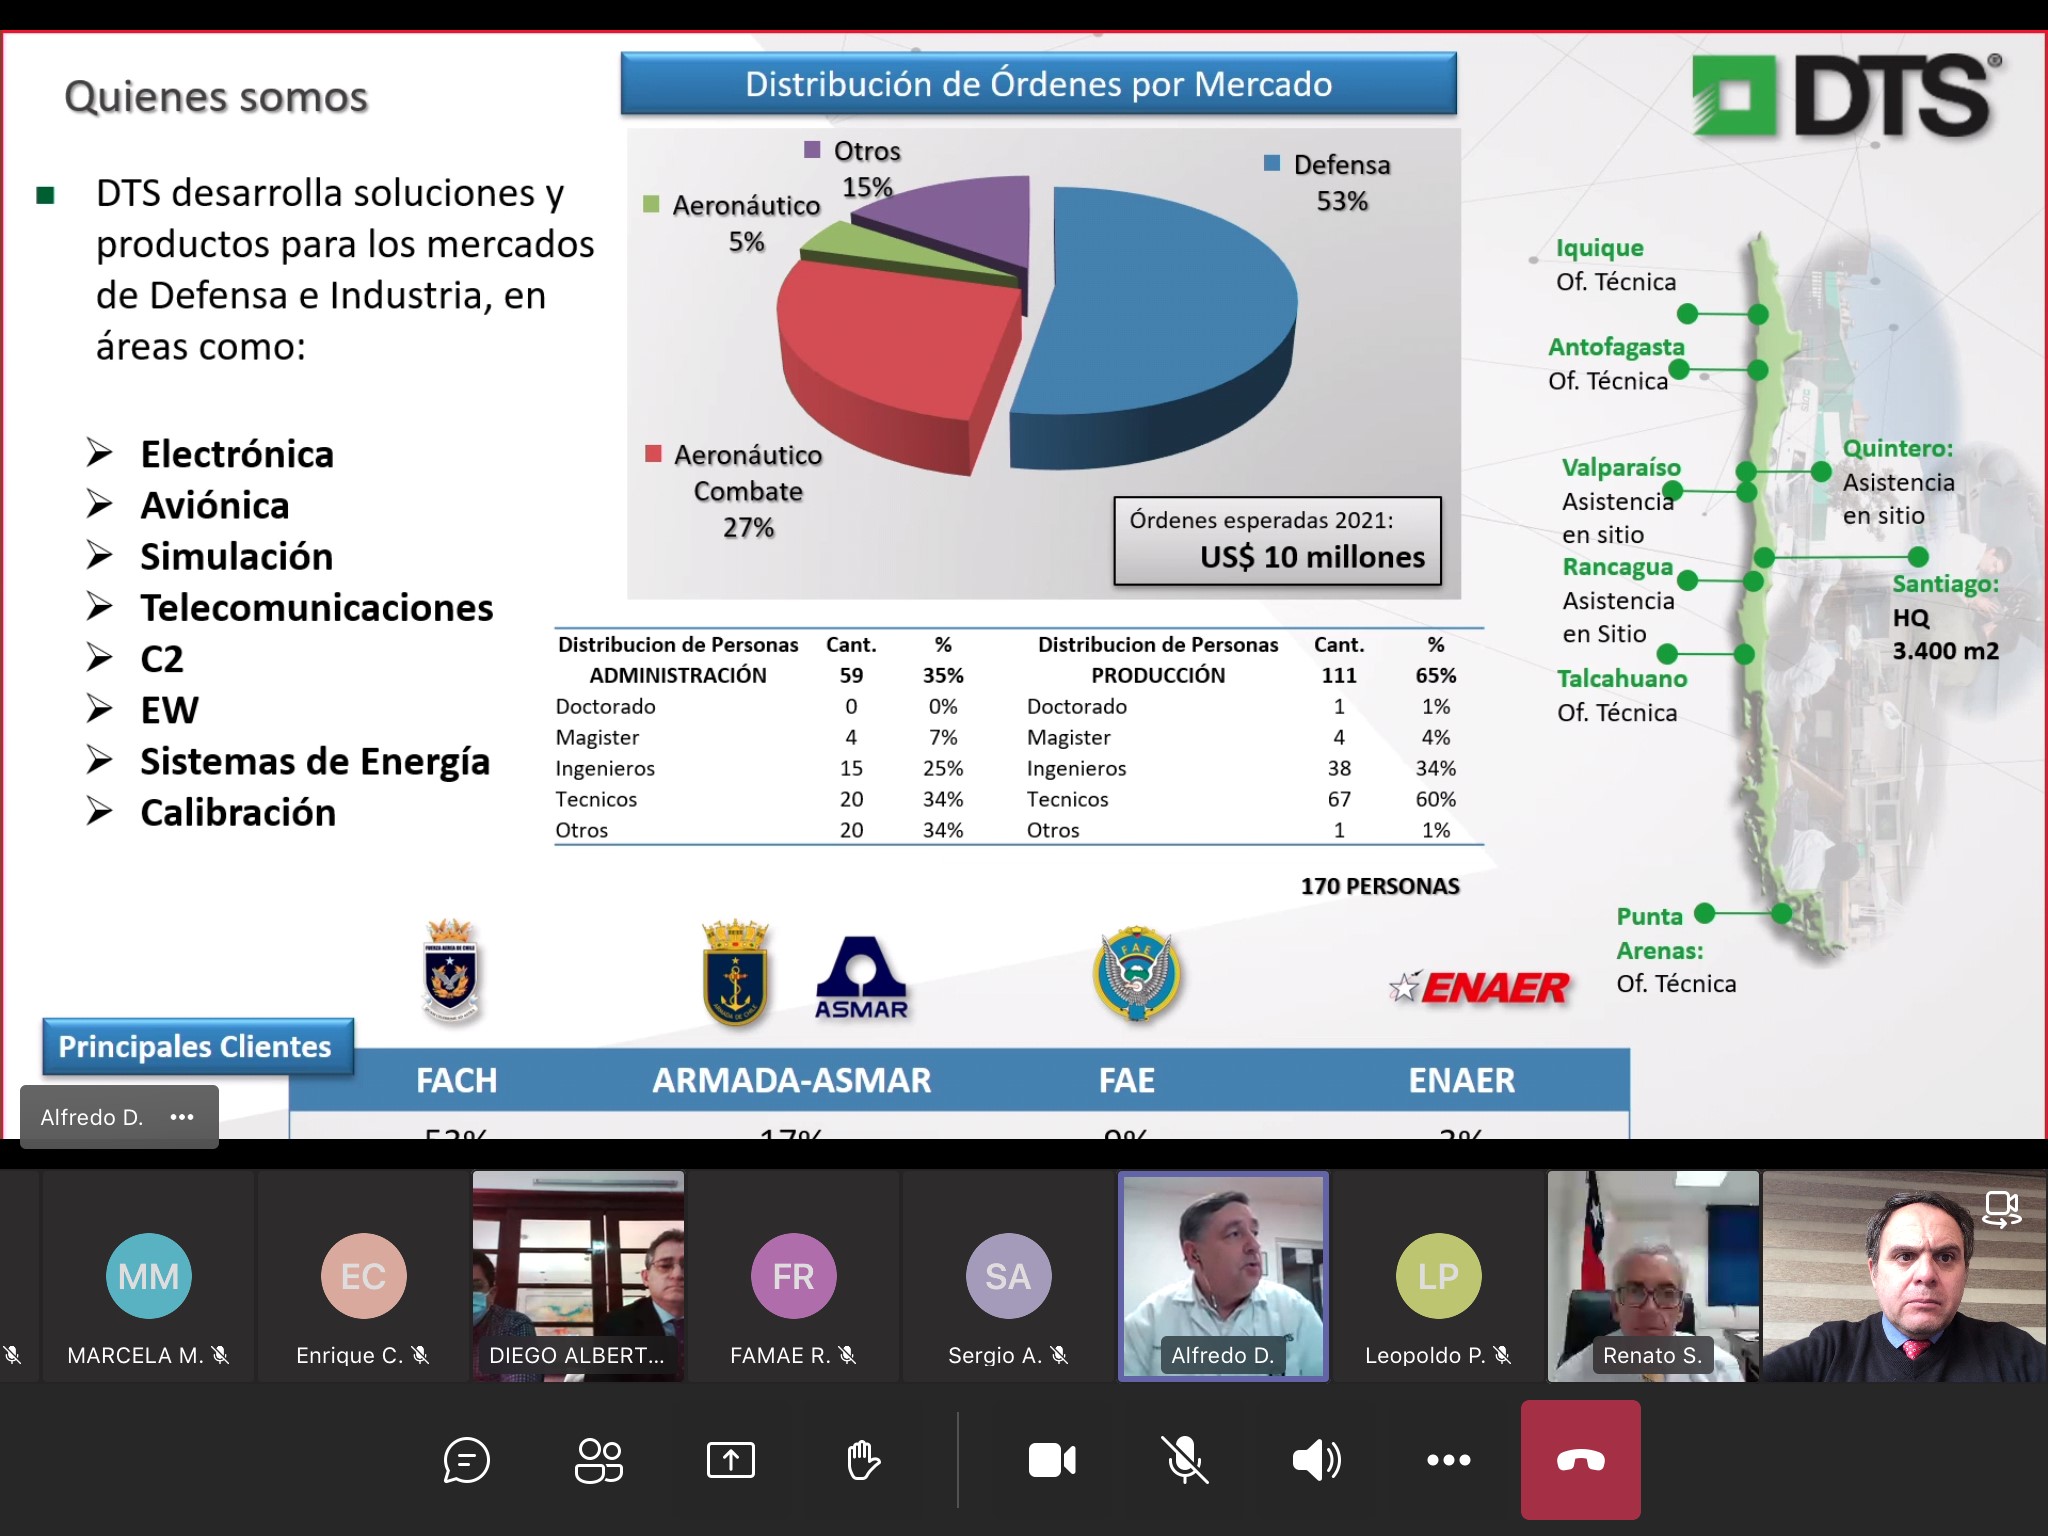
Task: Select Sergio A. participant tile
Action: click(x=1009, y=1277)
